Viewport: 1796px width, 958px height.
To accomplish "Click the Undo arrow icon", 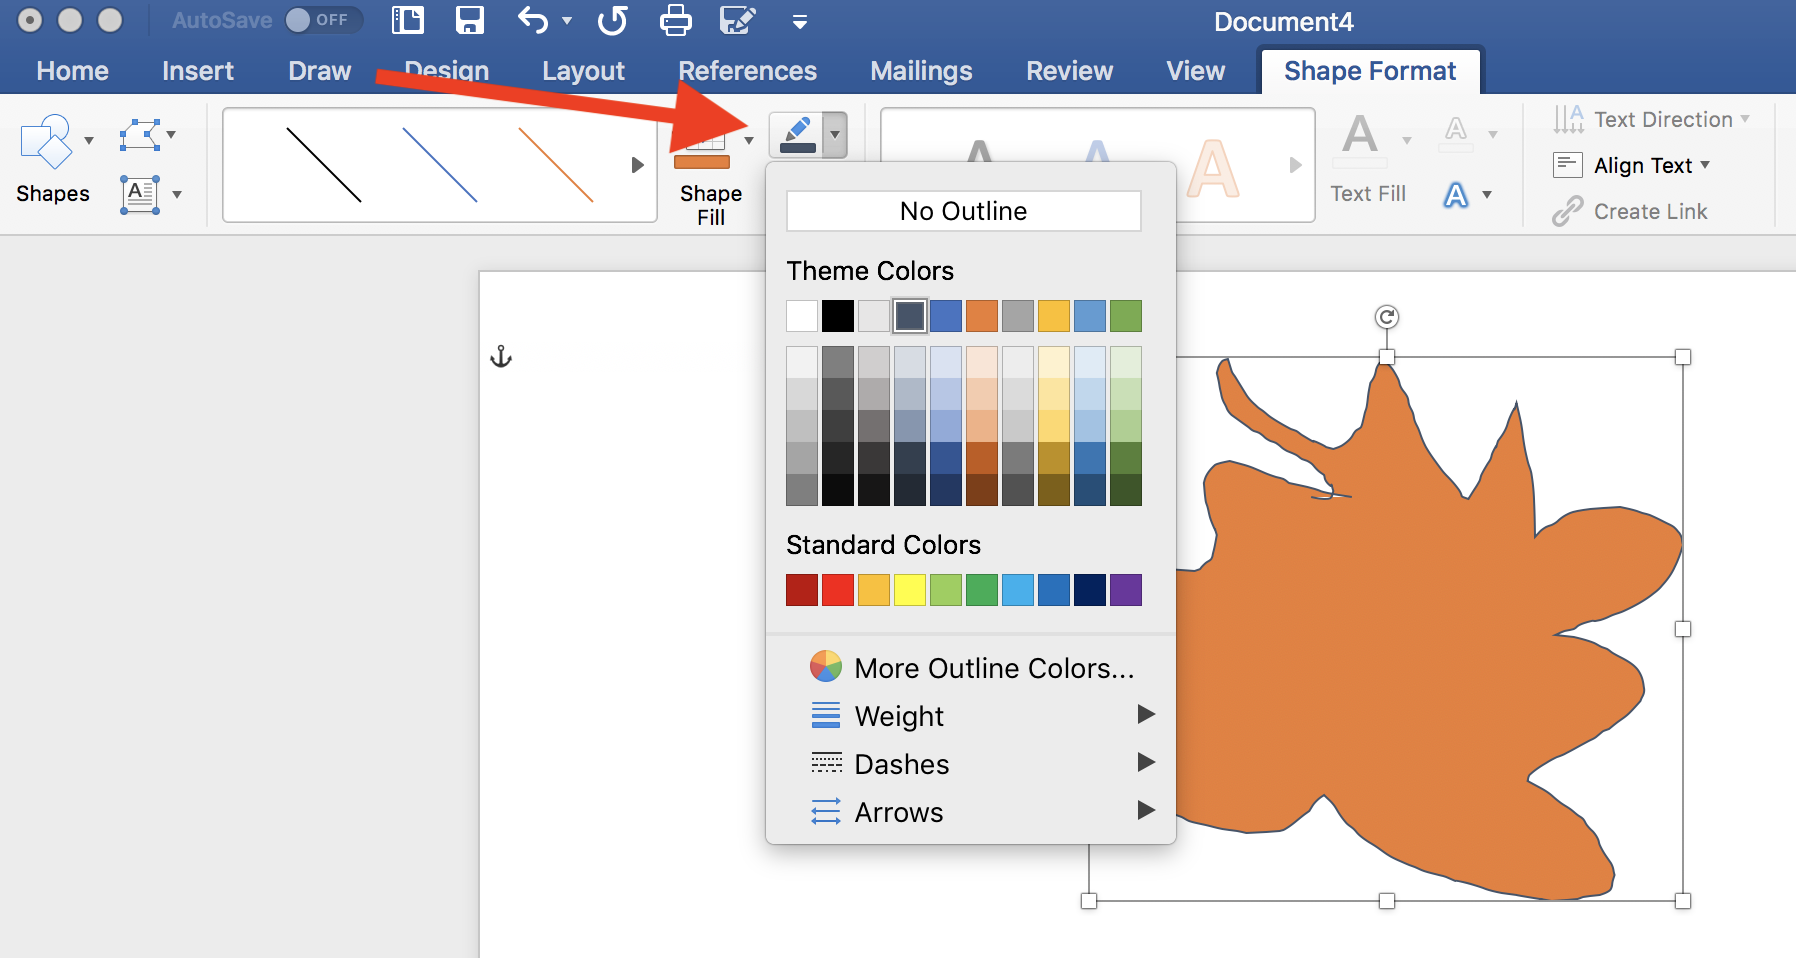I will [534, 20].
